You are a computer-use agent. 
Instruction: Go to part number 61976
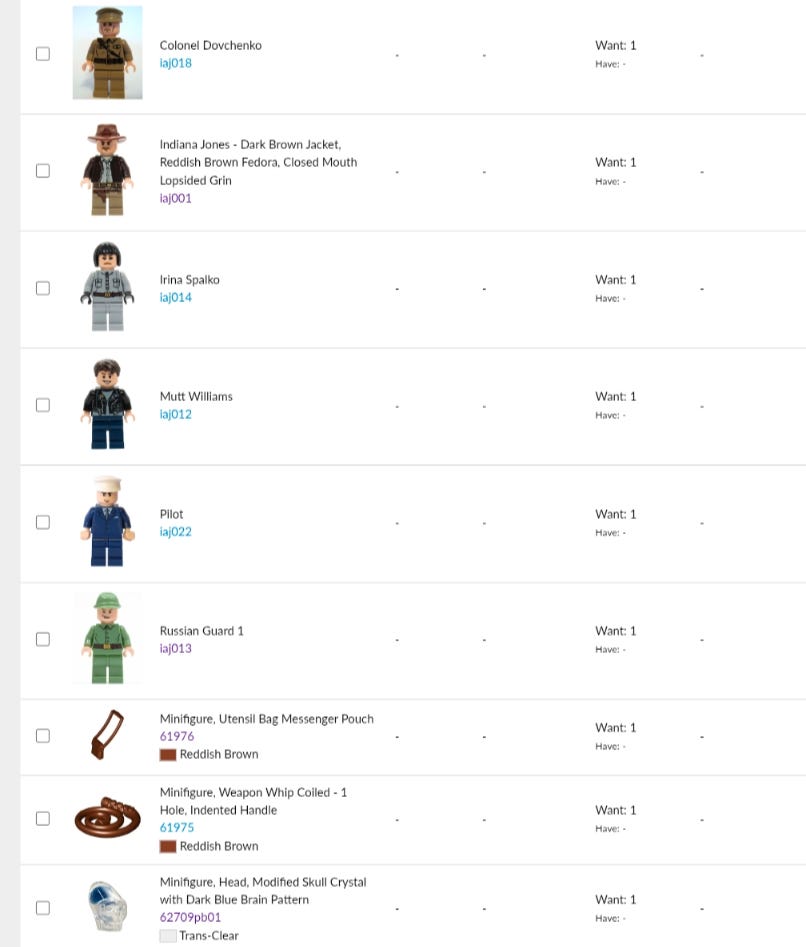(x=177, y=736)
